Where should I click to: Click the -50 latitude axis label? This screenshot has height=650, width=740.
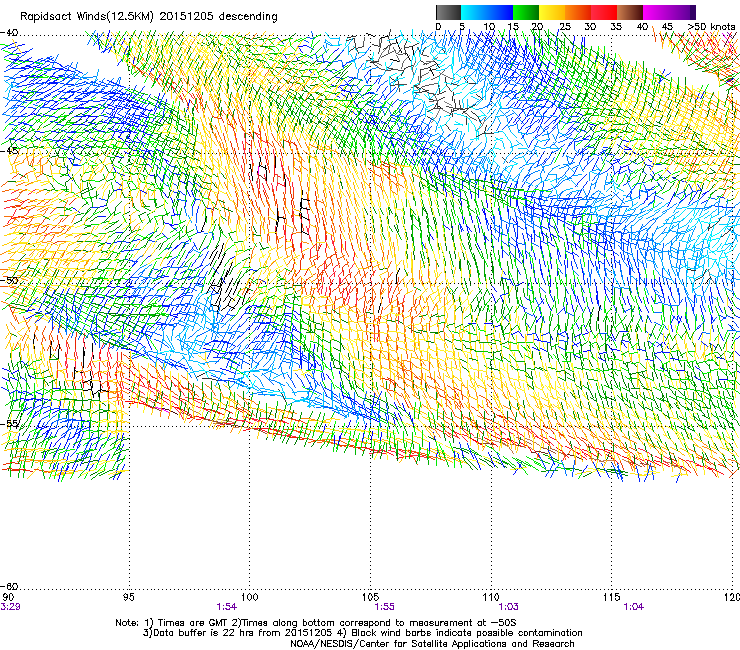[9, 280]
